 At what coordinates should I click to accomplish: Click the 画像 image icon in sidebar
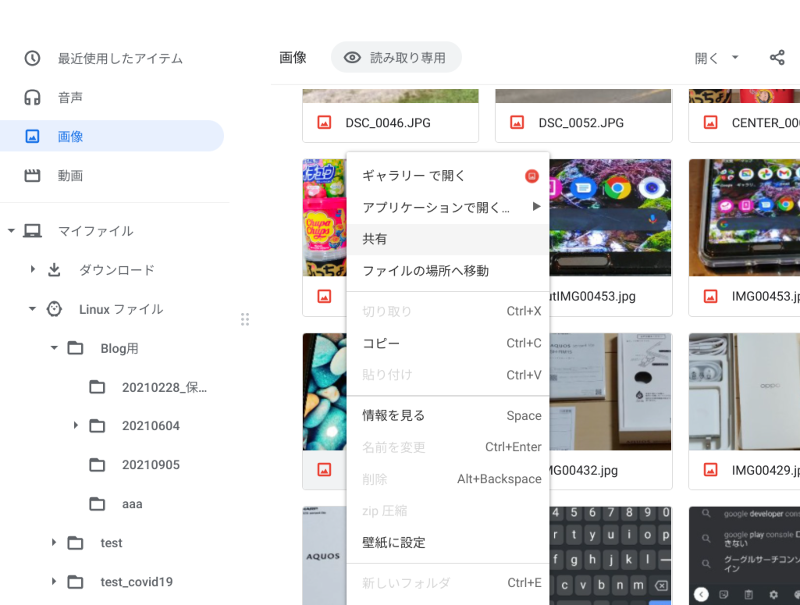[31, 135]
